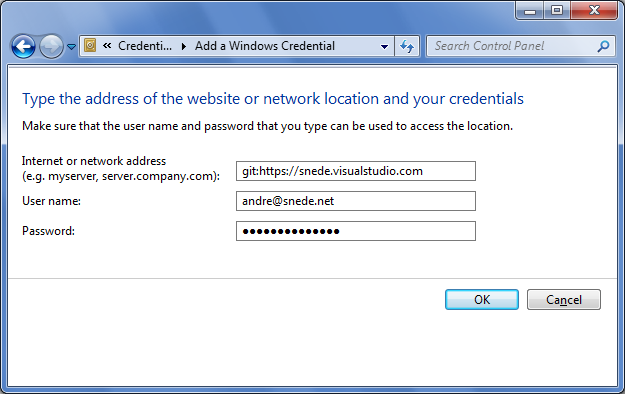
Task: Open the address bar history dropdown
Action: (384, 47)
